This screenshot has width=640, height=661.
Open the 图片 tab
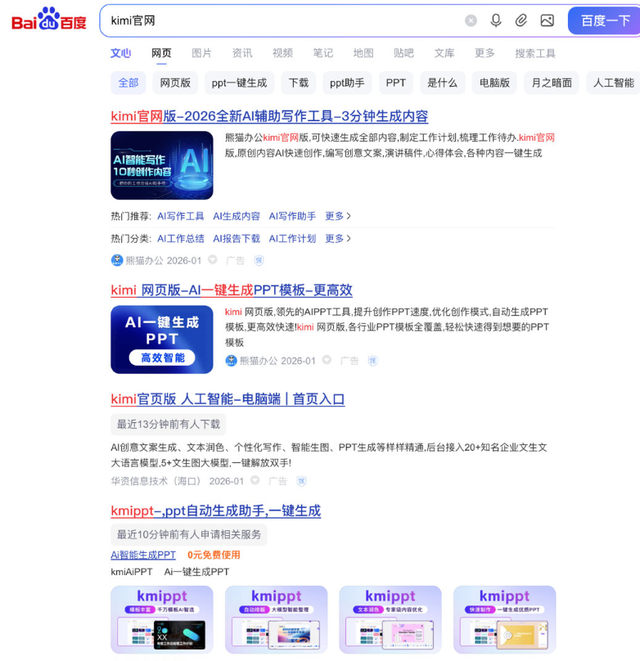202,53
